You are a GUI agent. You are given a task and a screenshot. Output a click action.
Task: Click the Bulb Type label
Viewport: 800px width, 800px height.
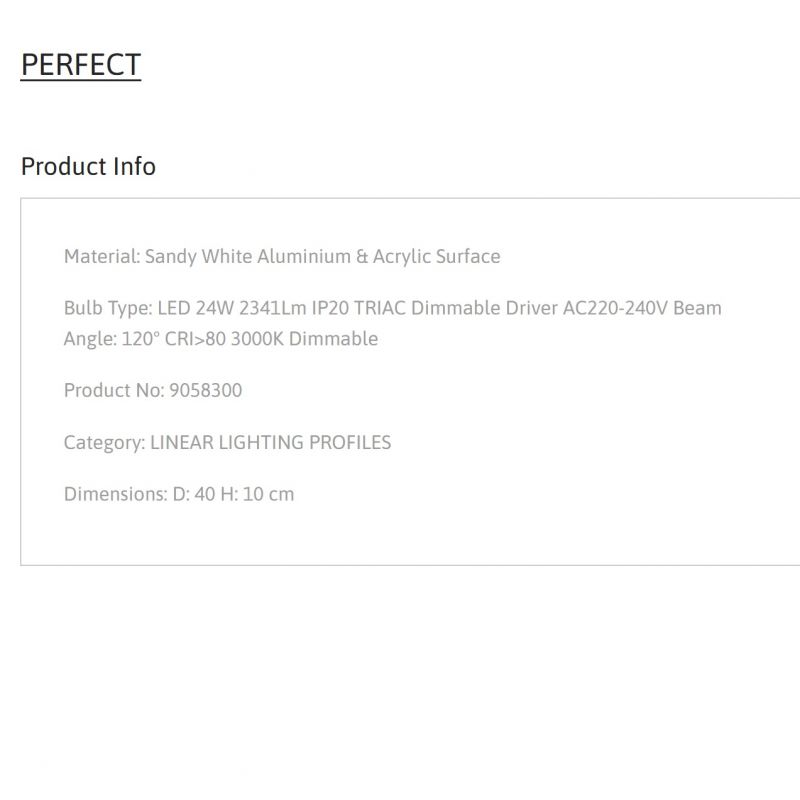tap(108, 309)
